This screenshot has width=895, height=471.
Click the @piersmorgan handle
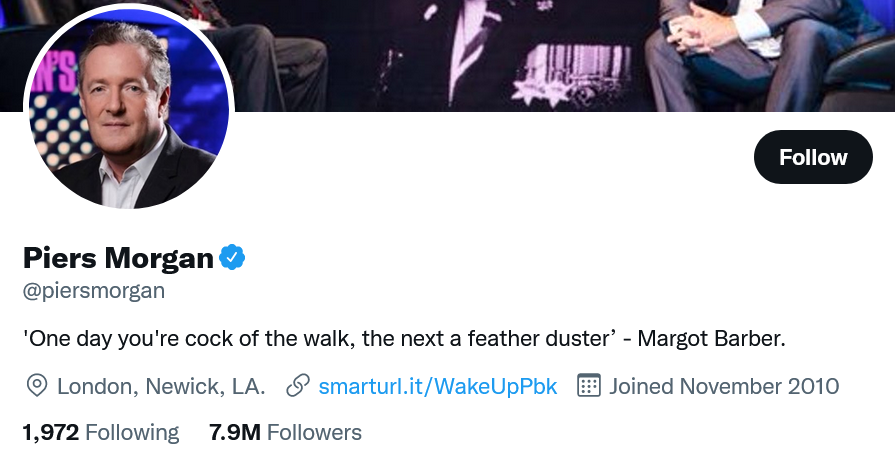pyautogui.click(x=94, y=291)
